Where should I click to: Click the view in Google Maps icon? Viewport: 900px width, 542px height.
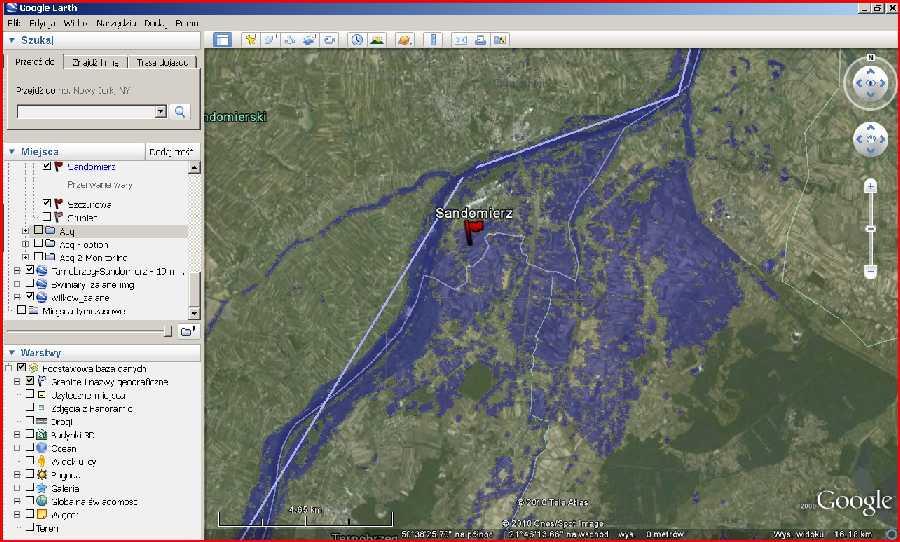[501, 40]
